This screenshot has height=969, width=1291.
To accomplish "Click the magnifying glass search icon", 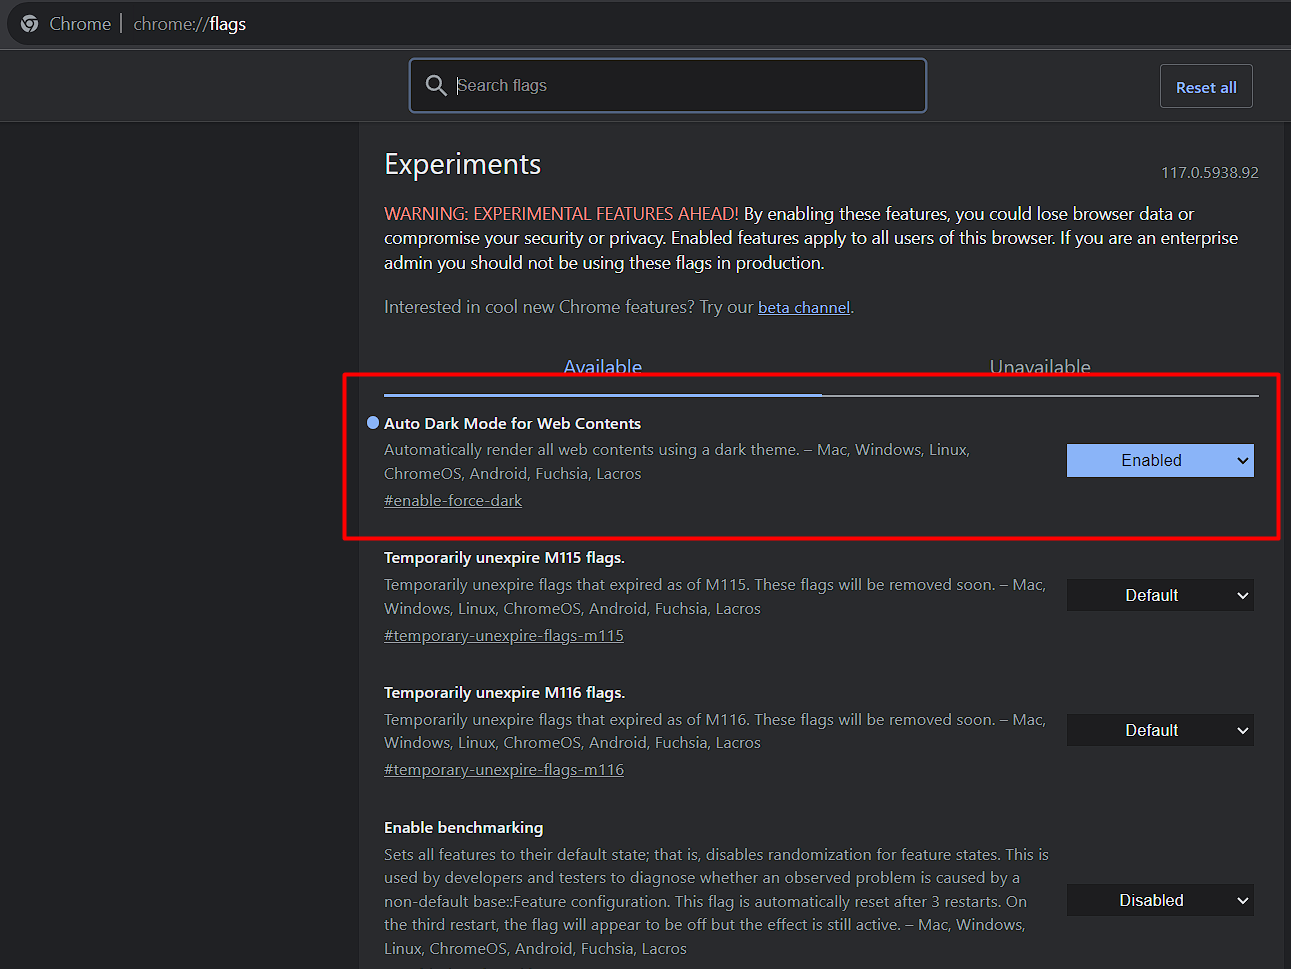I will (436, 85).
